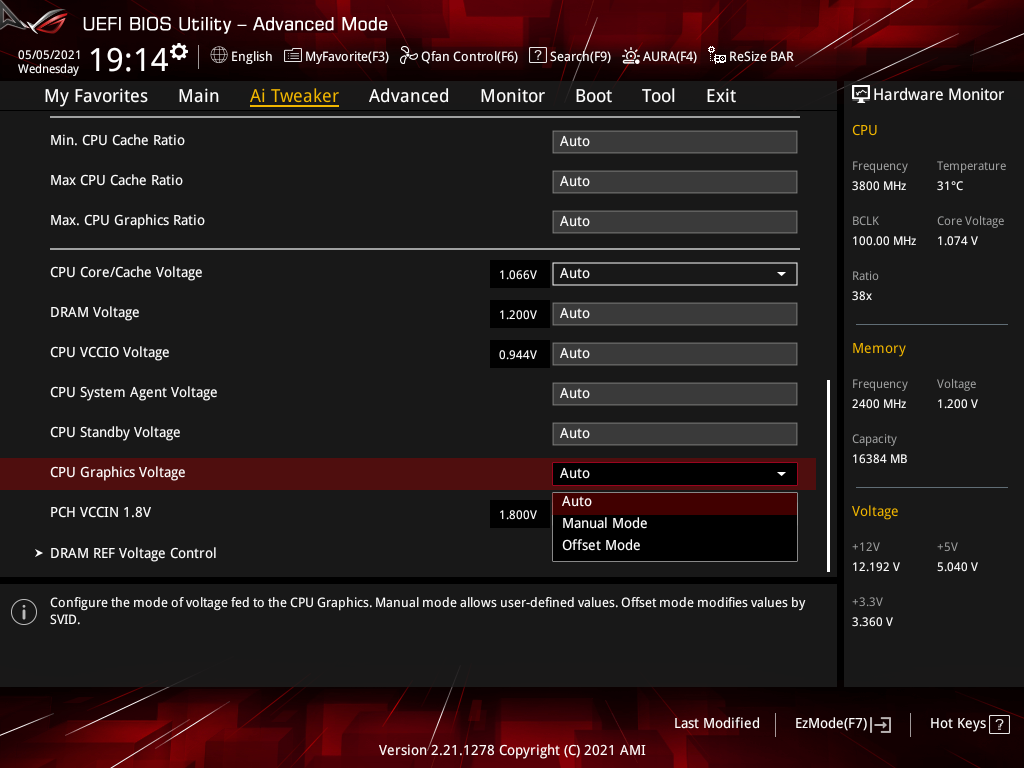This screenshot has width=1024, height=768.
Task: Click the 19:14 clock display
Action: pyautogui.click(x=129, y=60)
